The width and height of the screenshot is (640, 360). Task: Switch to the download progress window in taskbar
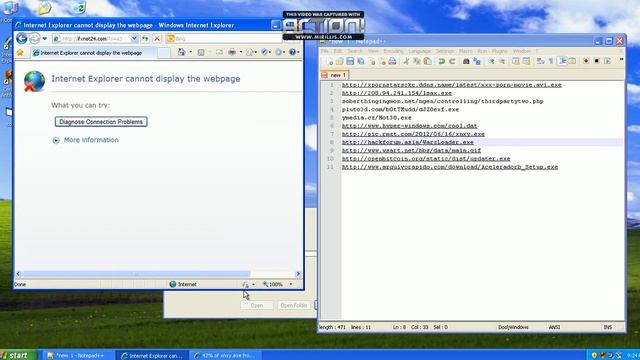[226, 356]
